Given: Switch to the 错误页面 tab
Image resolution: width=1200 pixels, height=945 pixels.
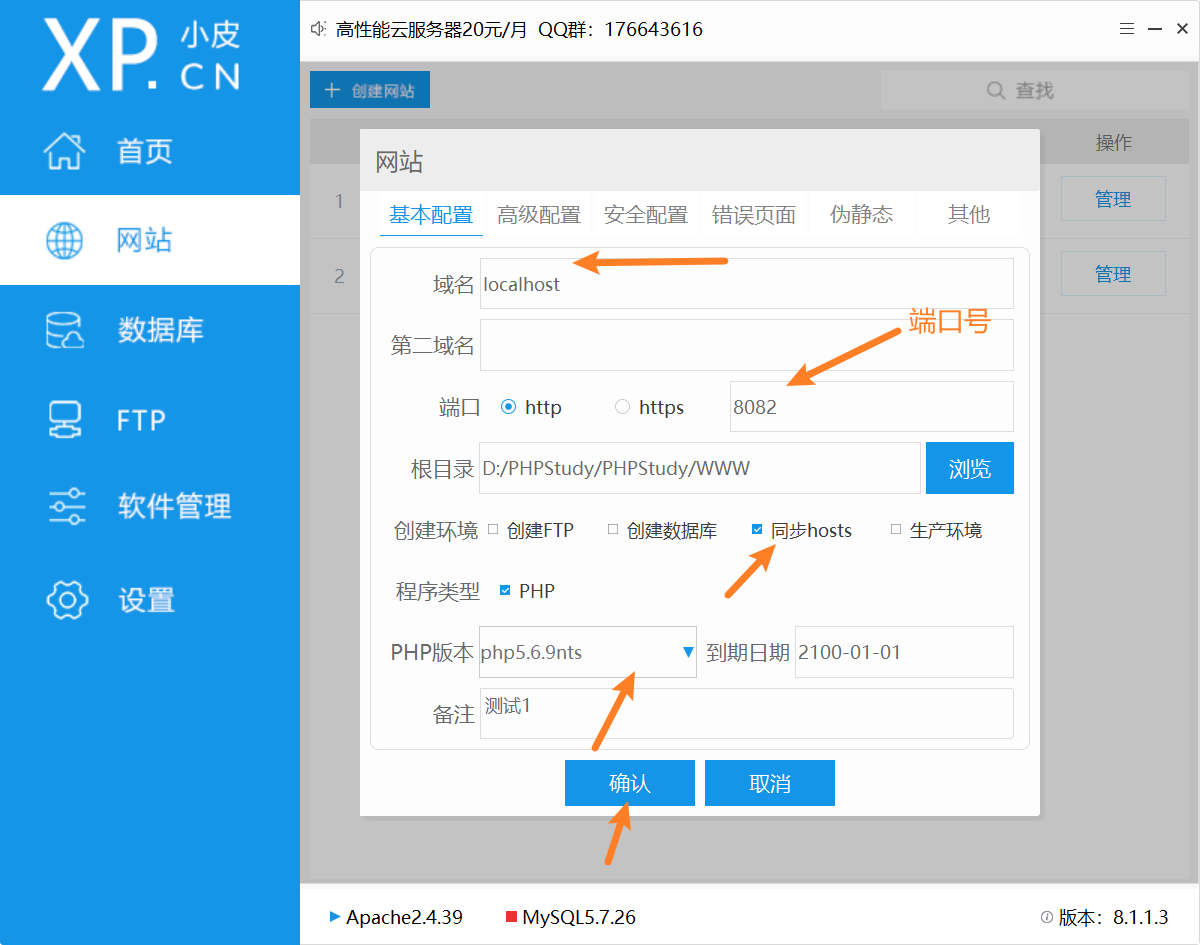Looking at the screenshot, I should pos(754,214).
